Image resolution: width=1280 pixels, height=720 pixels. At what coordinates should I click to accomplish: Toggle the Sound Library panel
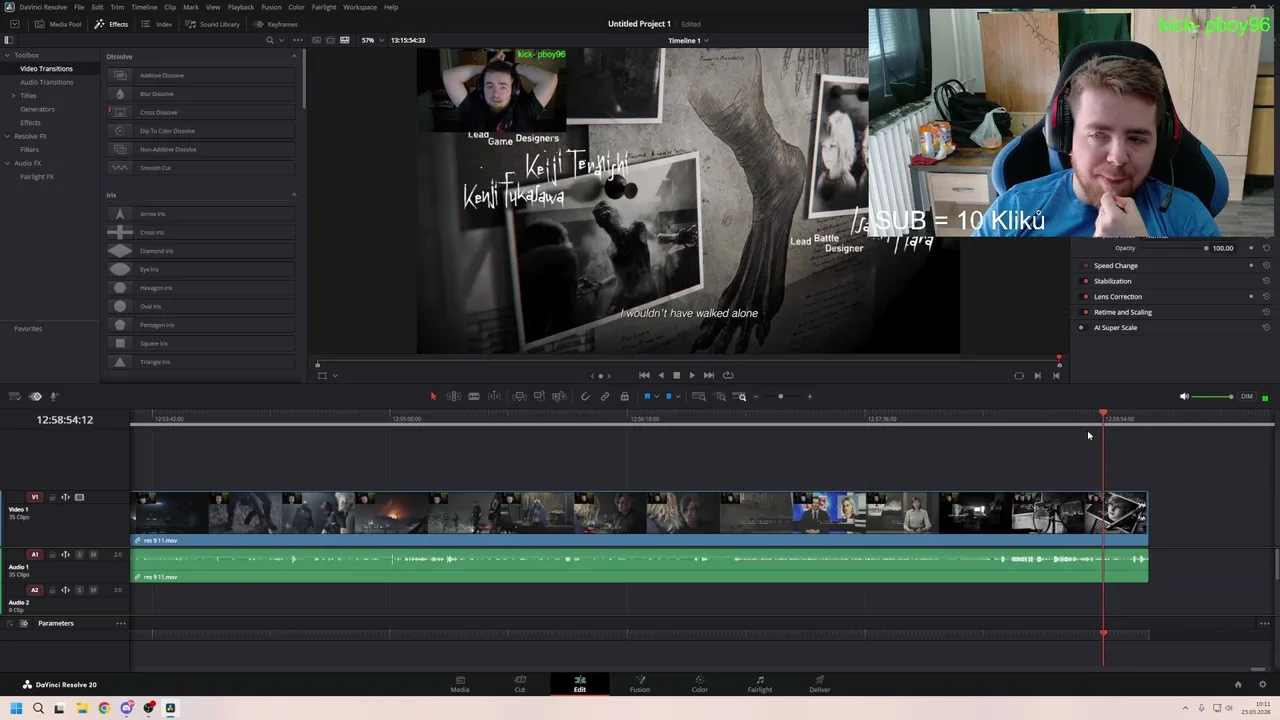pyautogui.click(x=212, y=24)
